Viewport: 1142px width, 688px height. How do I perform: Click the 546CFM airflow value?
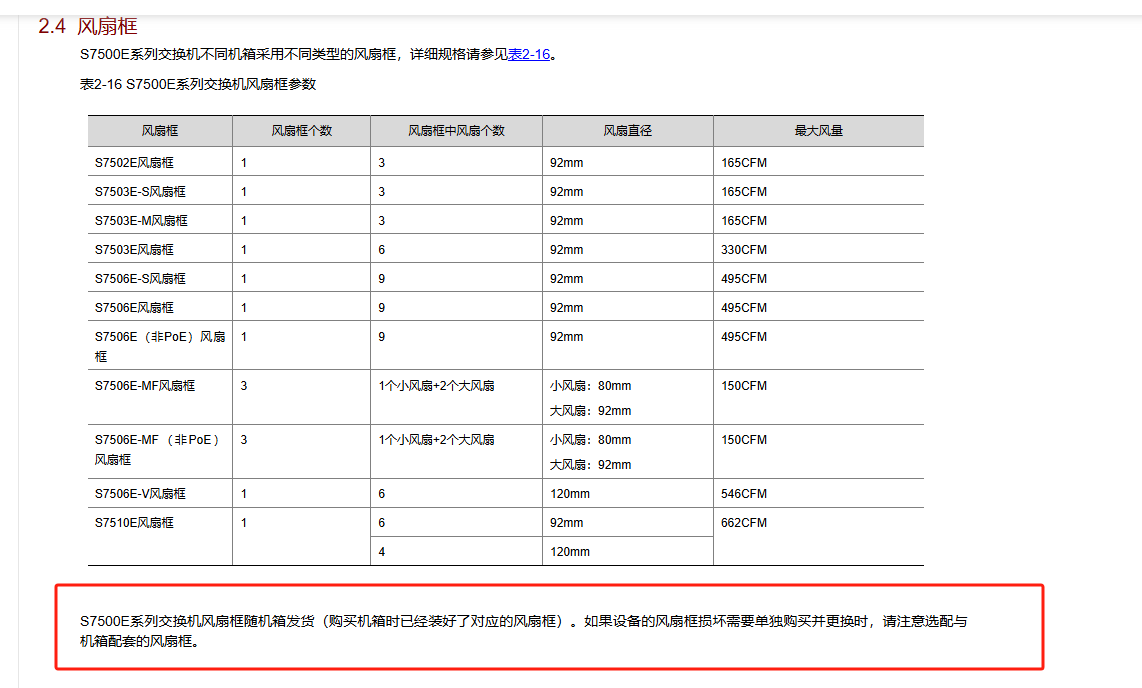[744, 494]
